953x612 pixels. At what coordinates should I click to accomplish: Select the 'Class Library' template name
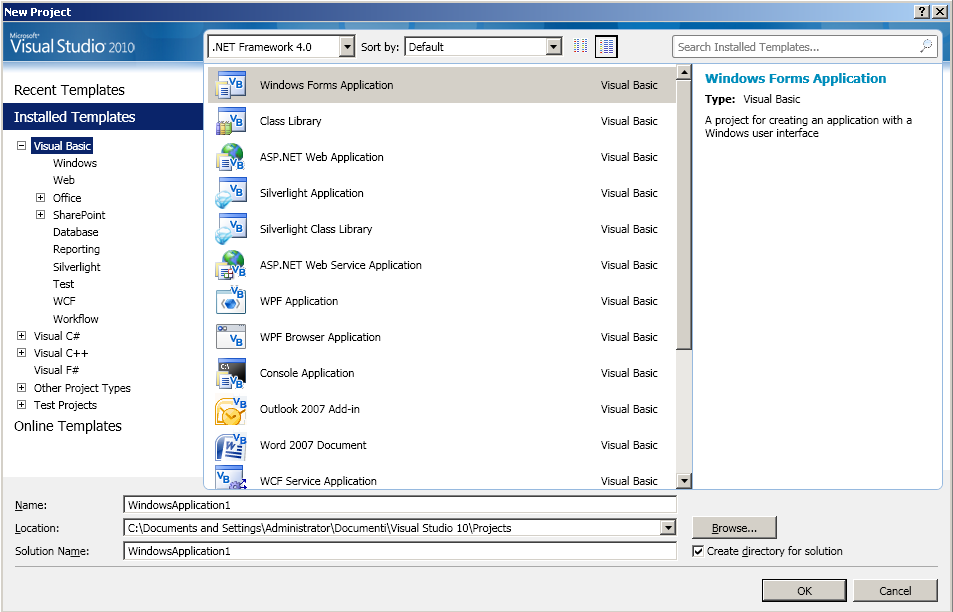tap(291, 121)
